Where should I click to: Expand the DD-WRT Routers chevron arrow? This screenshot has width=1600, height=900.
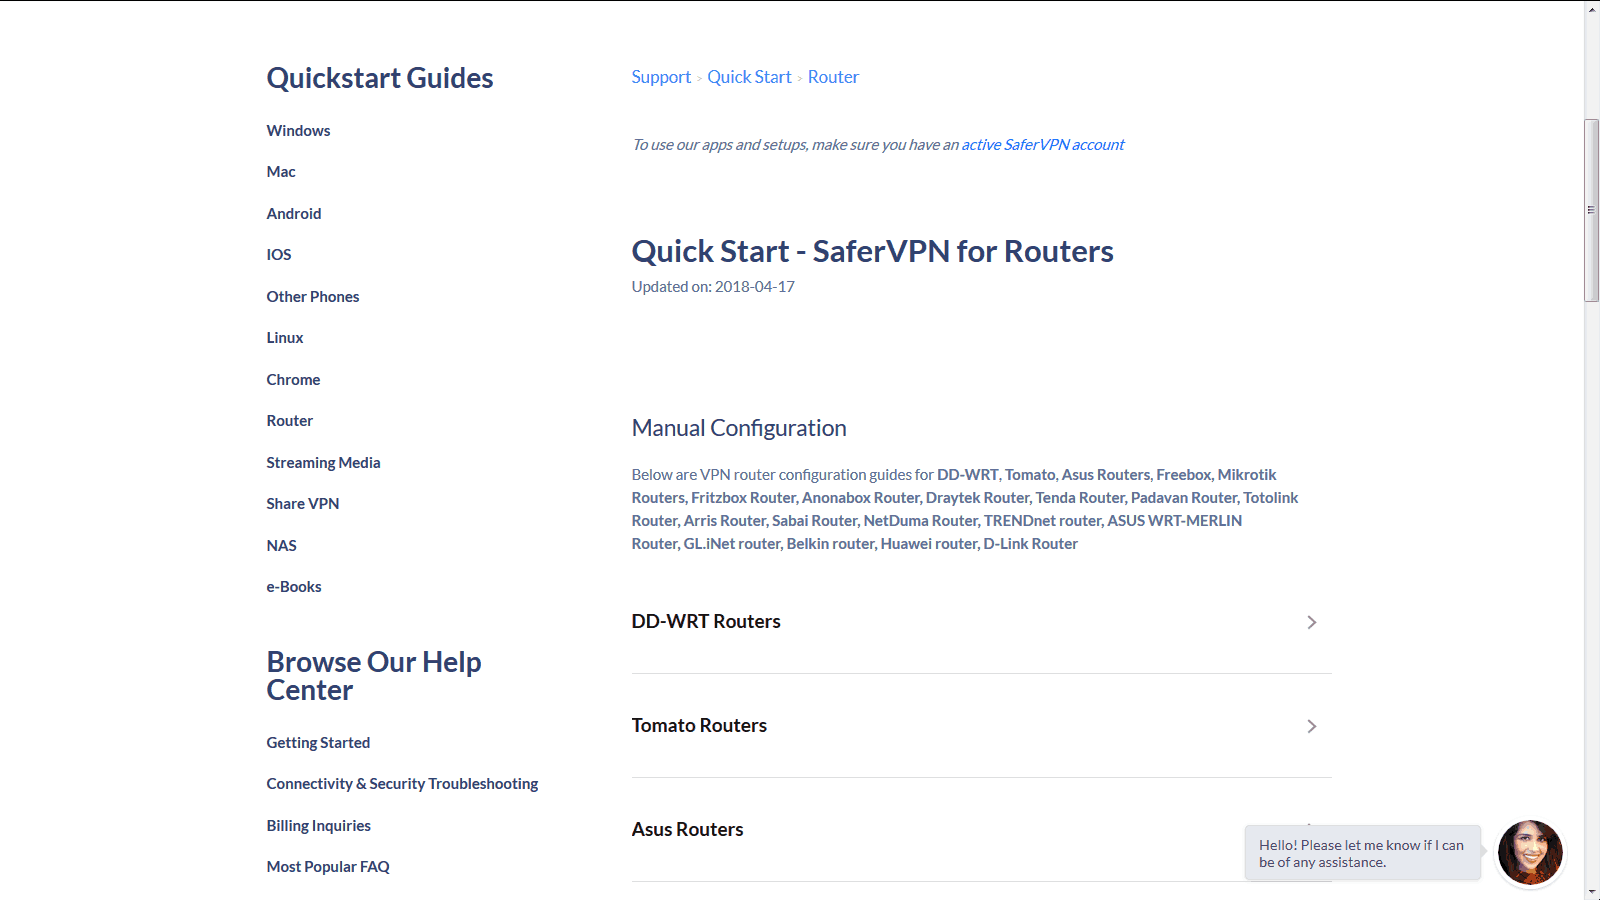coord(1311,622)
